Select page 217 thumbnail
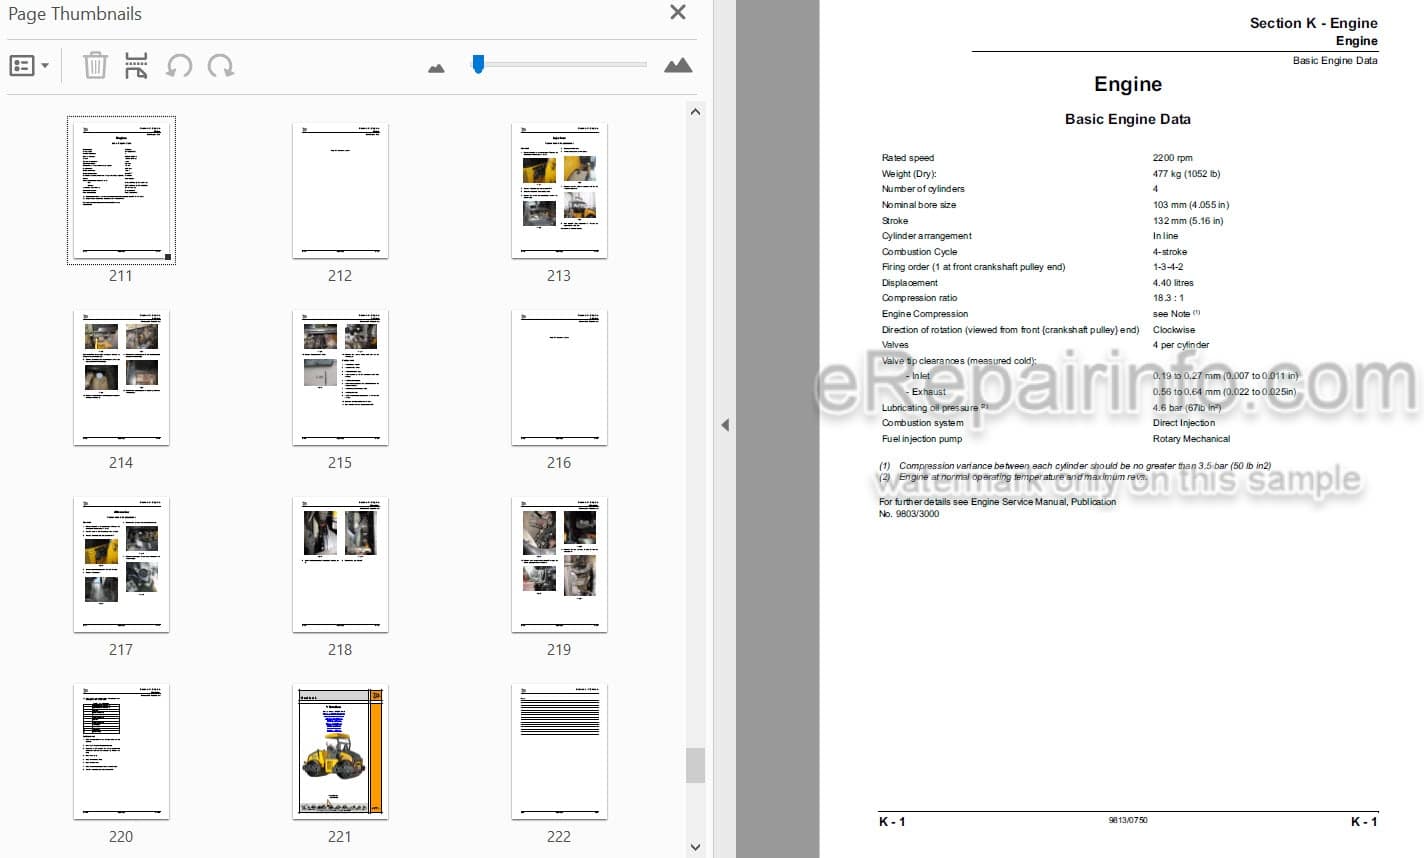Image resolution: width=1424 pixels, height=858 pixels. coord(121,564)
